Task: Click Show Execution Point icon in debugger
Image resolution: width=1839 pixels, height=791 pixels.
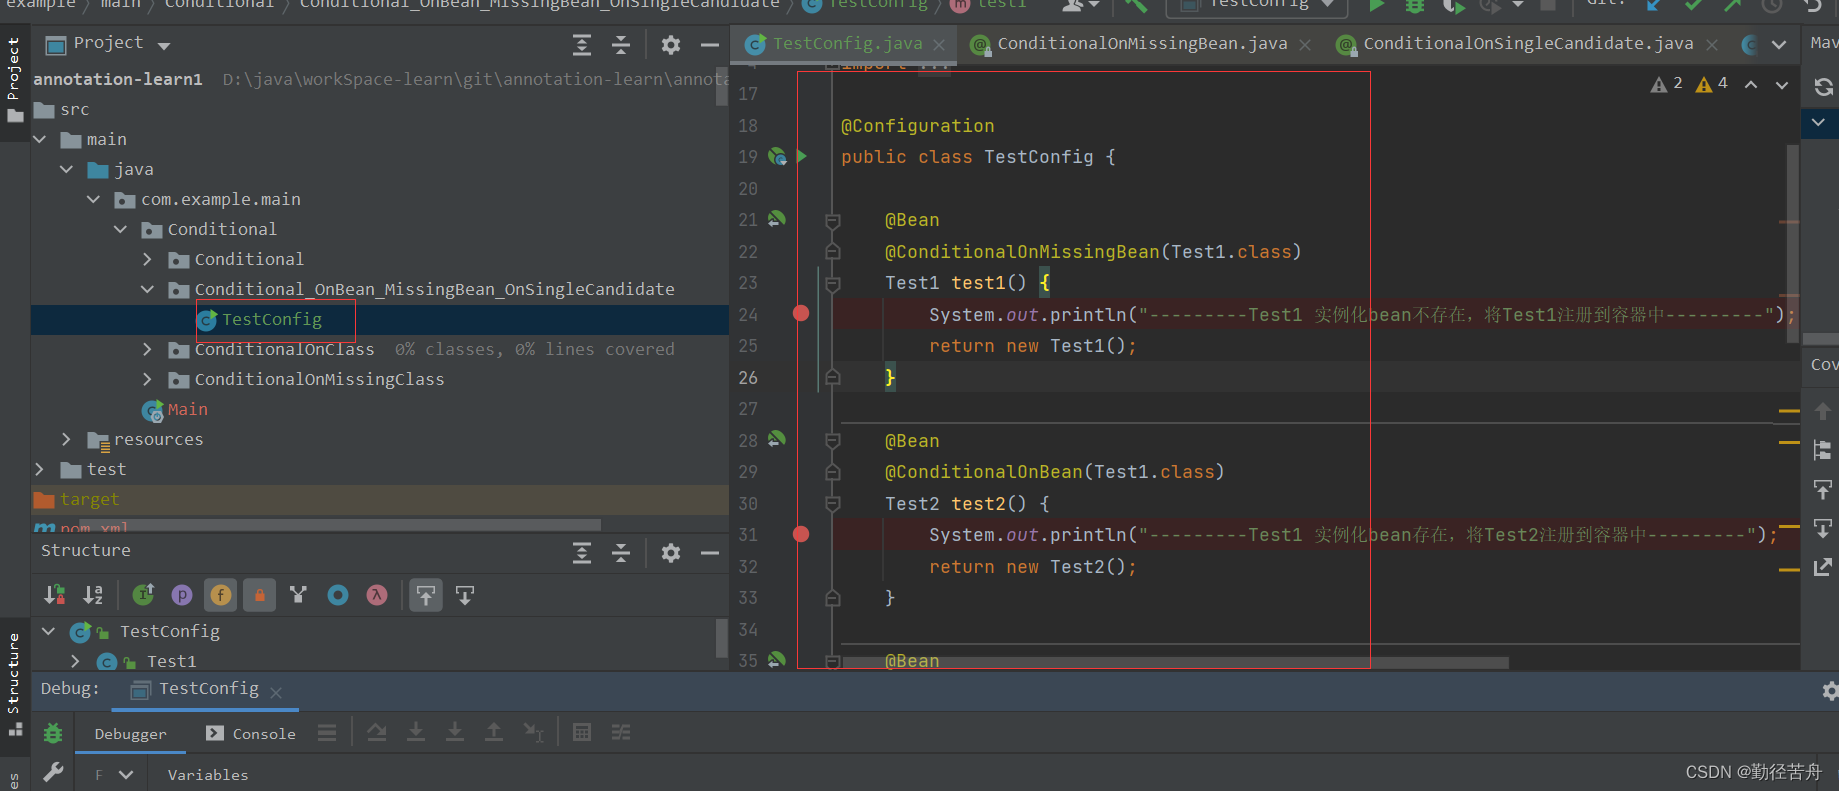Action: (327, 733)
